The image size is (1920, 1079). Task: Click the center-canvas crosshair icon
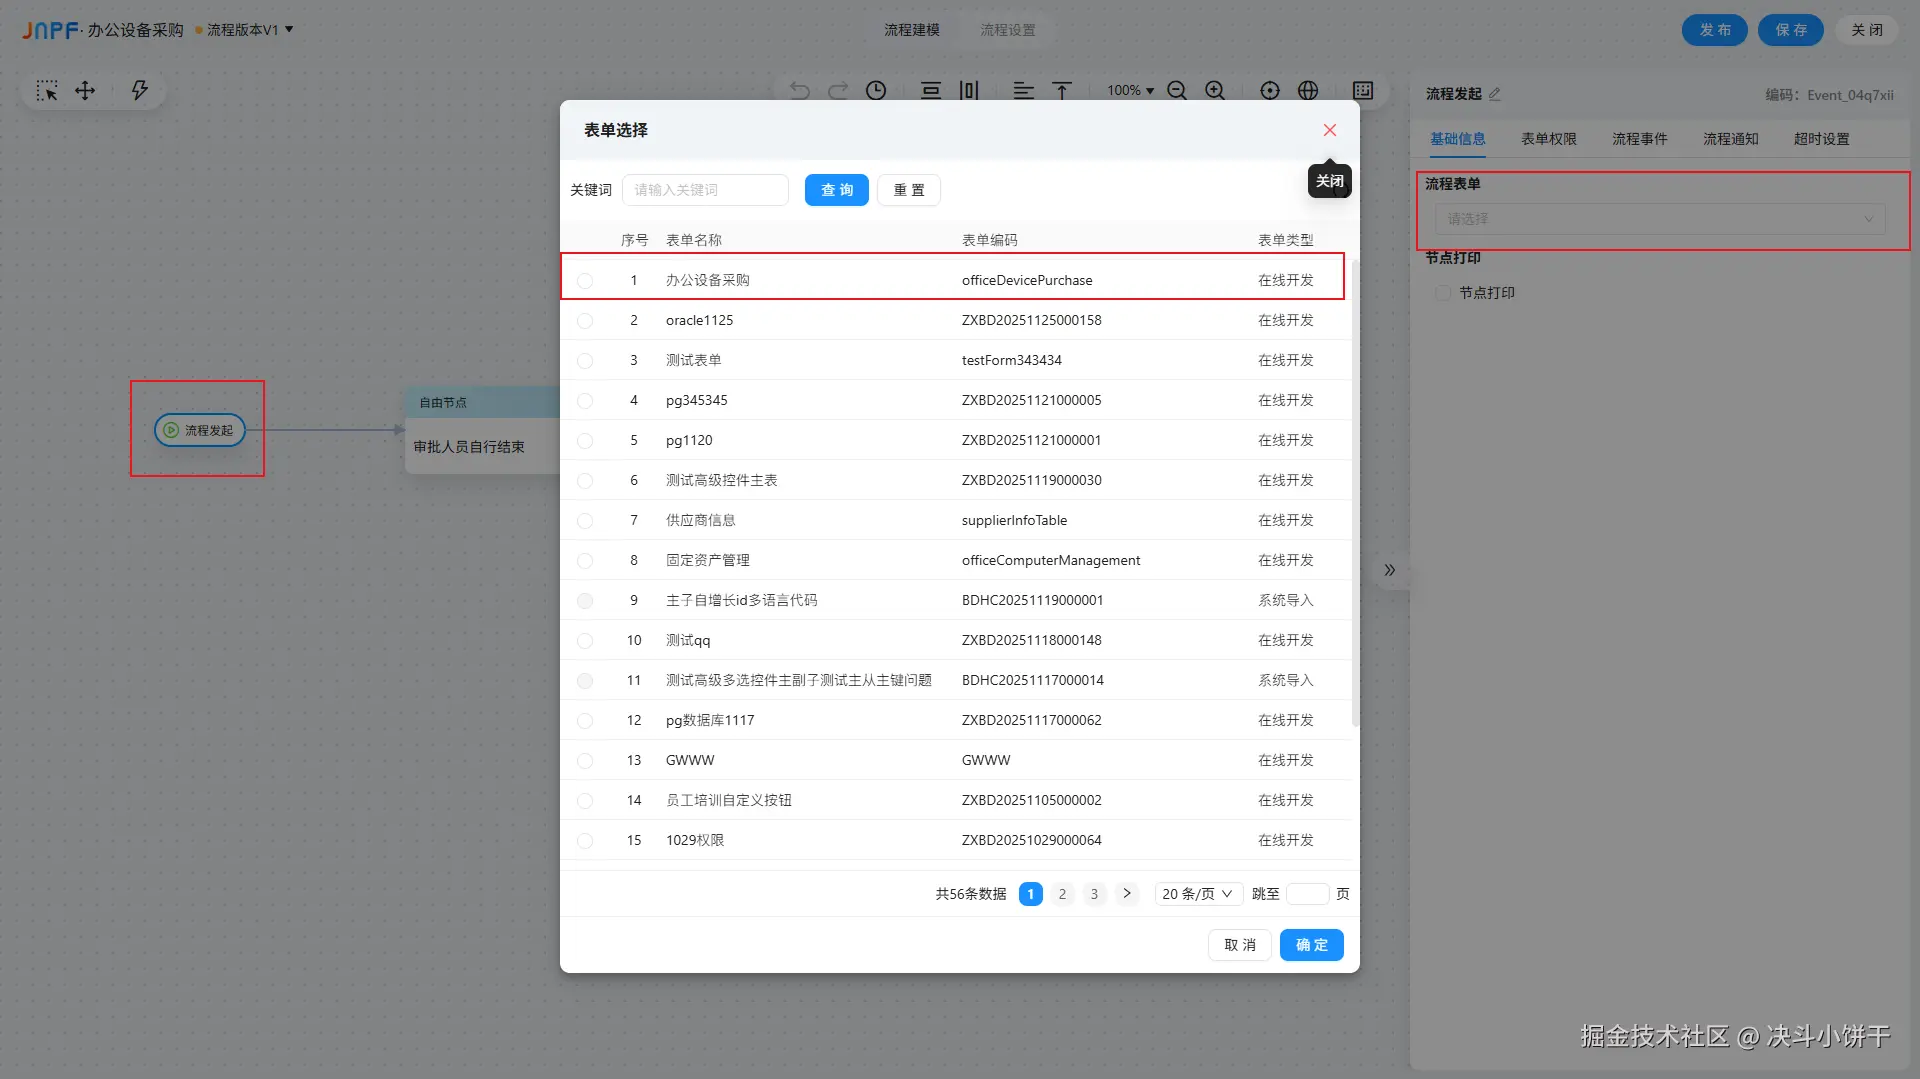pos(1269,90)
